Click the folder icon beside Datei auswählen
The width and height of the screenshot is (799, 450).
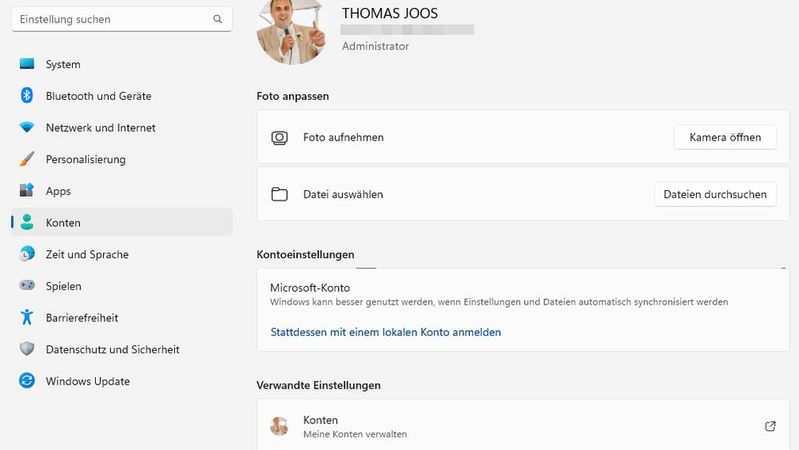[279, 194]
